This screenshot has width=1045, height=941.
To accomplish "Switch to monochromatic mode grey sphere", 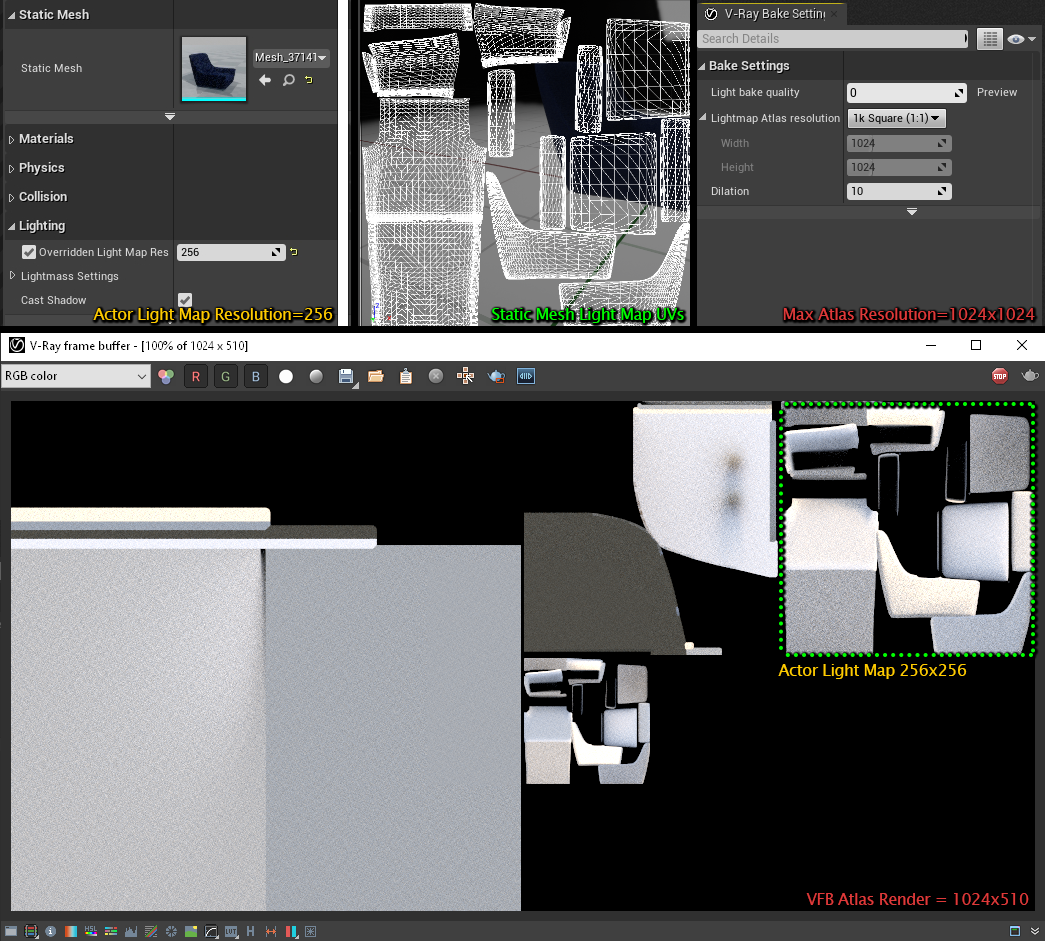I will coord(316,377).
